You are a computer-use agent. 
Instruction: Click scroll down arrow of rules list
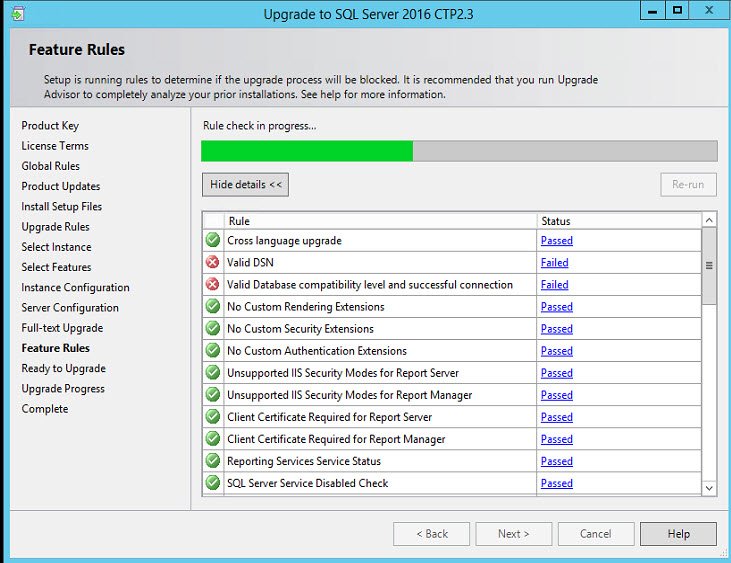point(709,488)
